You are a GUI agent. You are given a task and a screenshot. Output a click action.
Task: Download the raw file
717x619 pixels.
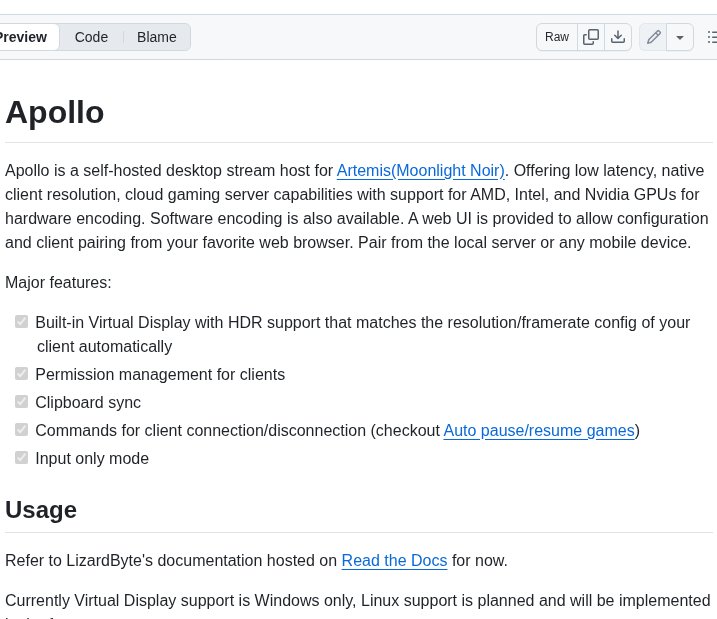618,37
